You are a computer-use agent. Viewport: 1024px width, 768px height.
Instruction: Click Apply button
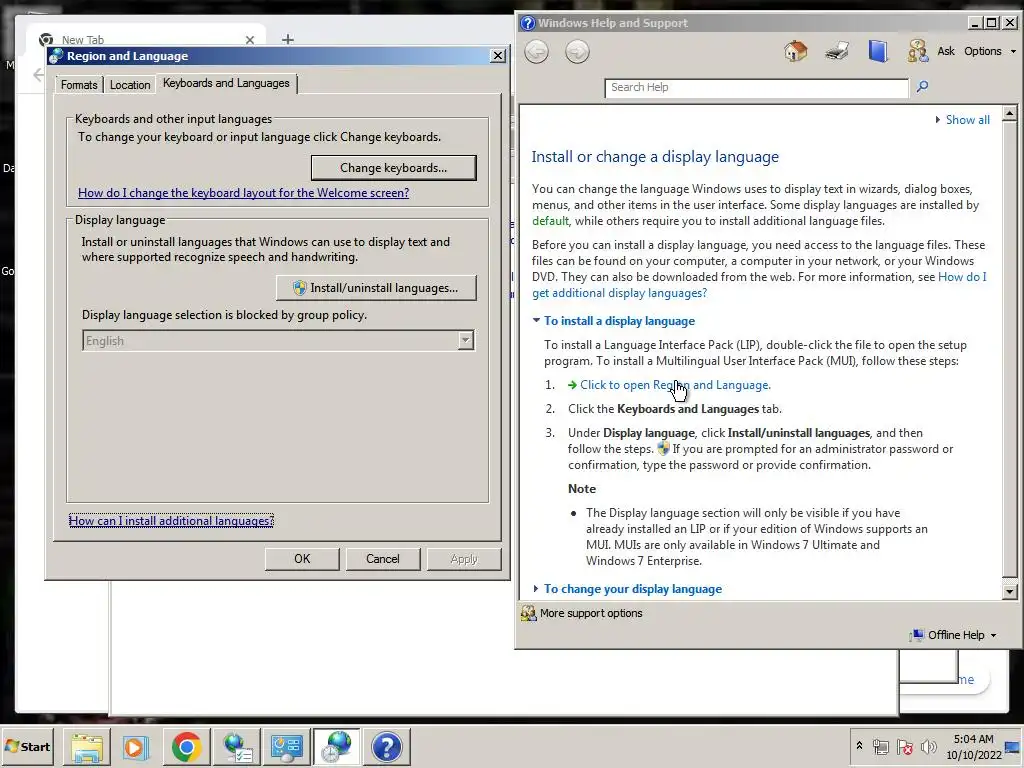click(x=464, y=559)
